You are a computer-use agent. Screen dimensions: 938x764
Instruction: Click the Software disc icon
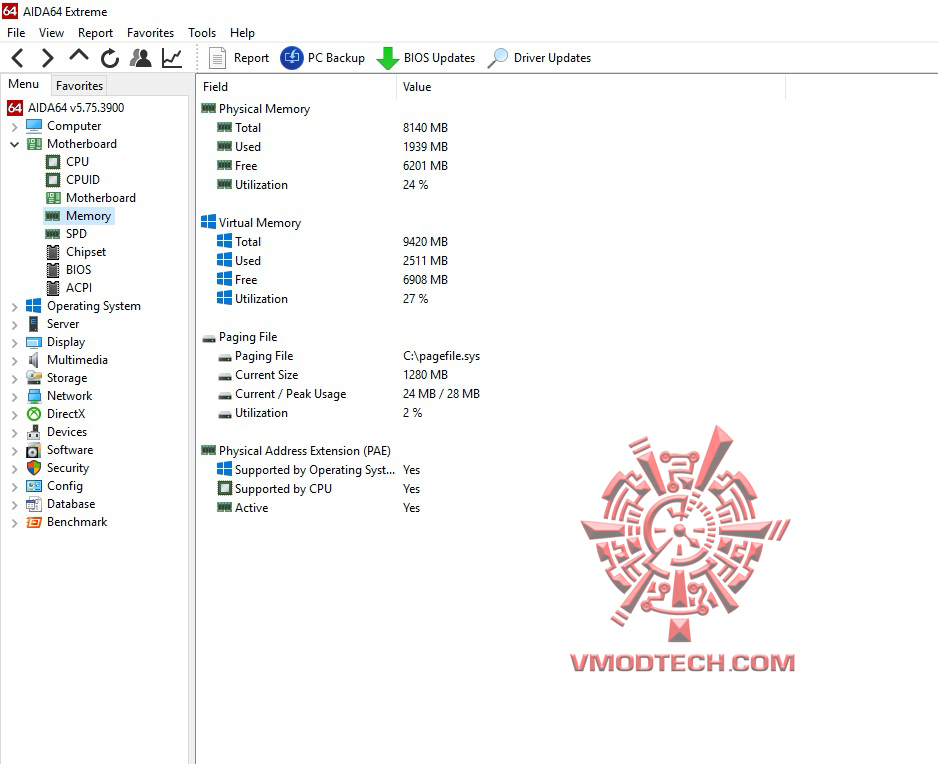pos(34,450)
